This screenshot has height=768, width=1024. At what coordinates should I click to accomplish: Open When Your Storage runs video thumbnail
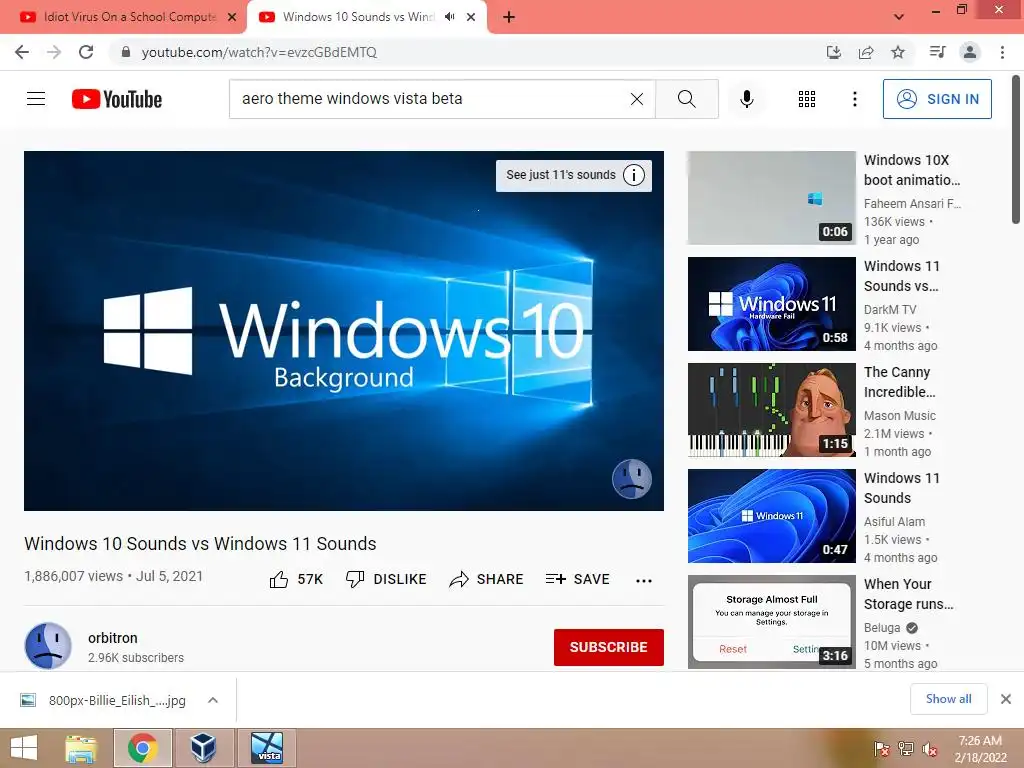tap(772, 622)
